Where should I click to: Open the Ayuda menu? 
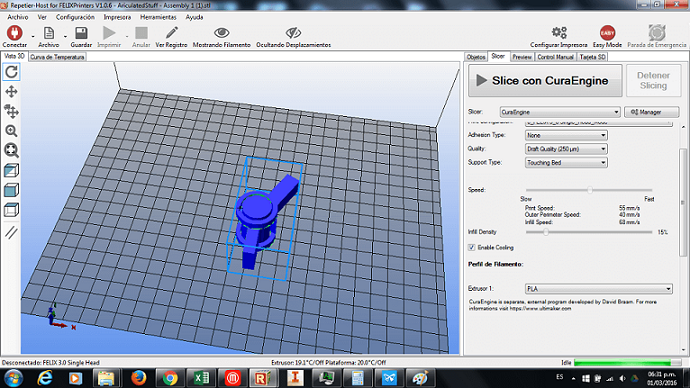pyautogui.click(x=194, y=17)
